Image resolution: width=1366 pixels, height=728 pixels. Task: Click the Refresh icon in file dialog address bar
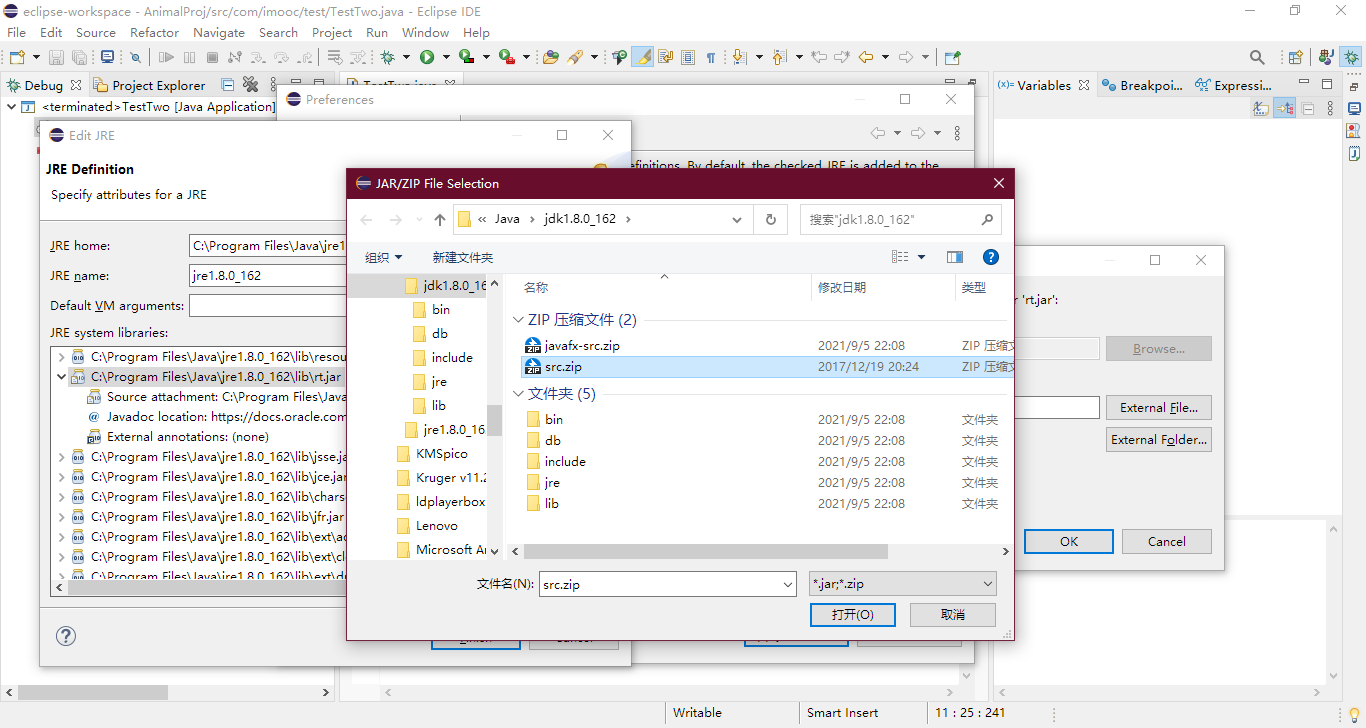pos(771,220)
